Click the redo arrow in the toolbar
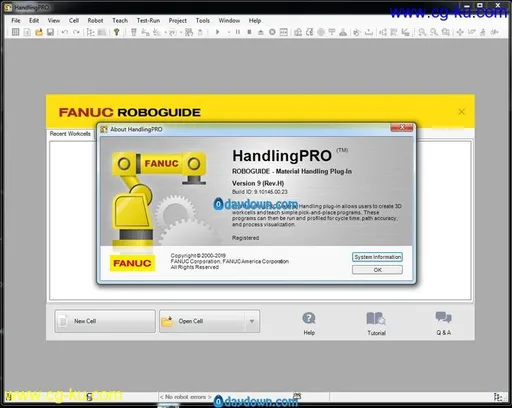512x408 pixels. [76, 32]
